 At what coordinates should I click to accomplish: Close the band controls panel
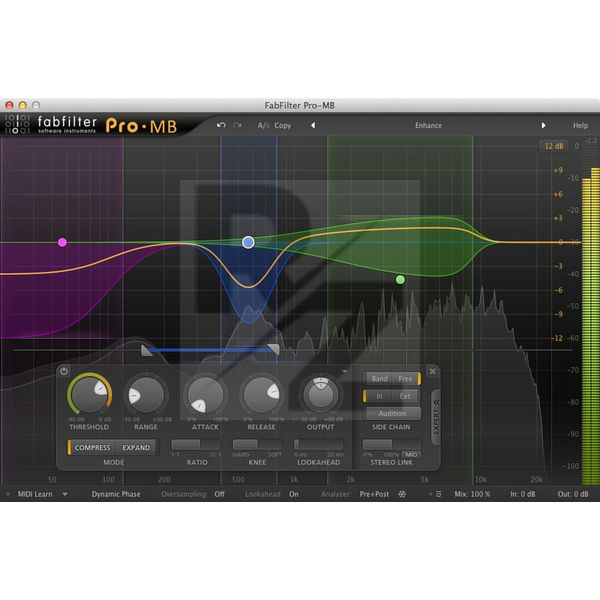pyautogui.click(x=432, y=371)
